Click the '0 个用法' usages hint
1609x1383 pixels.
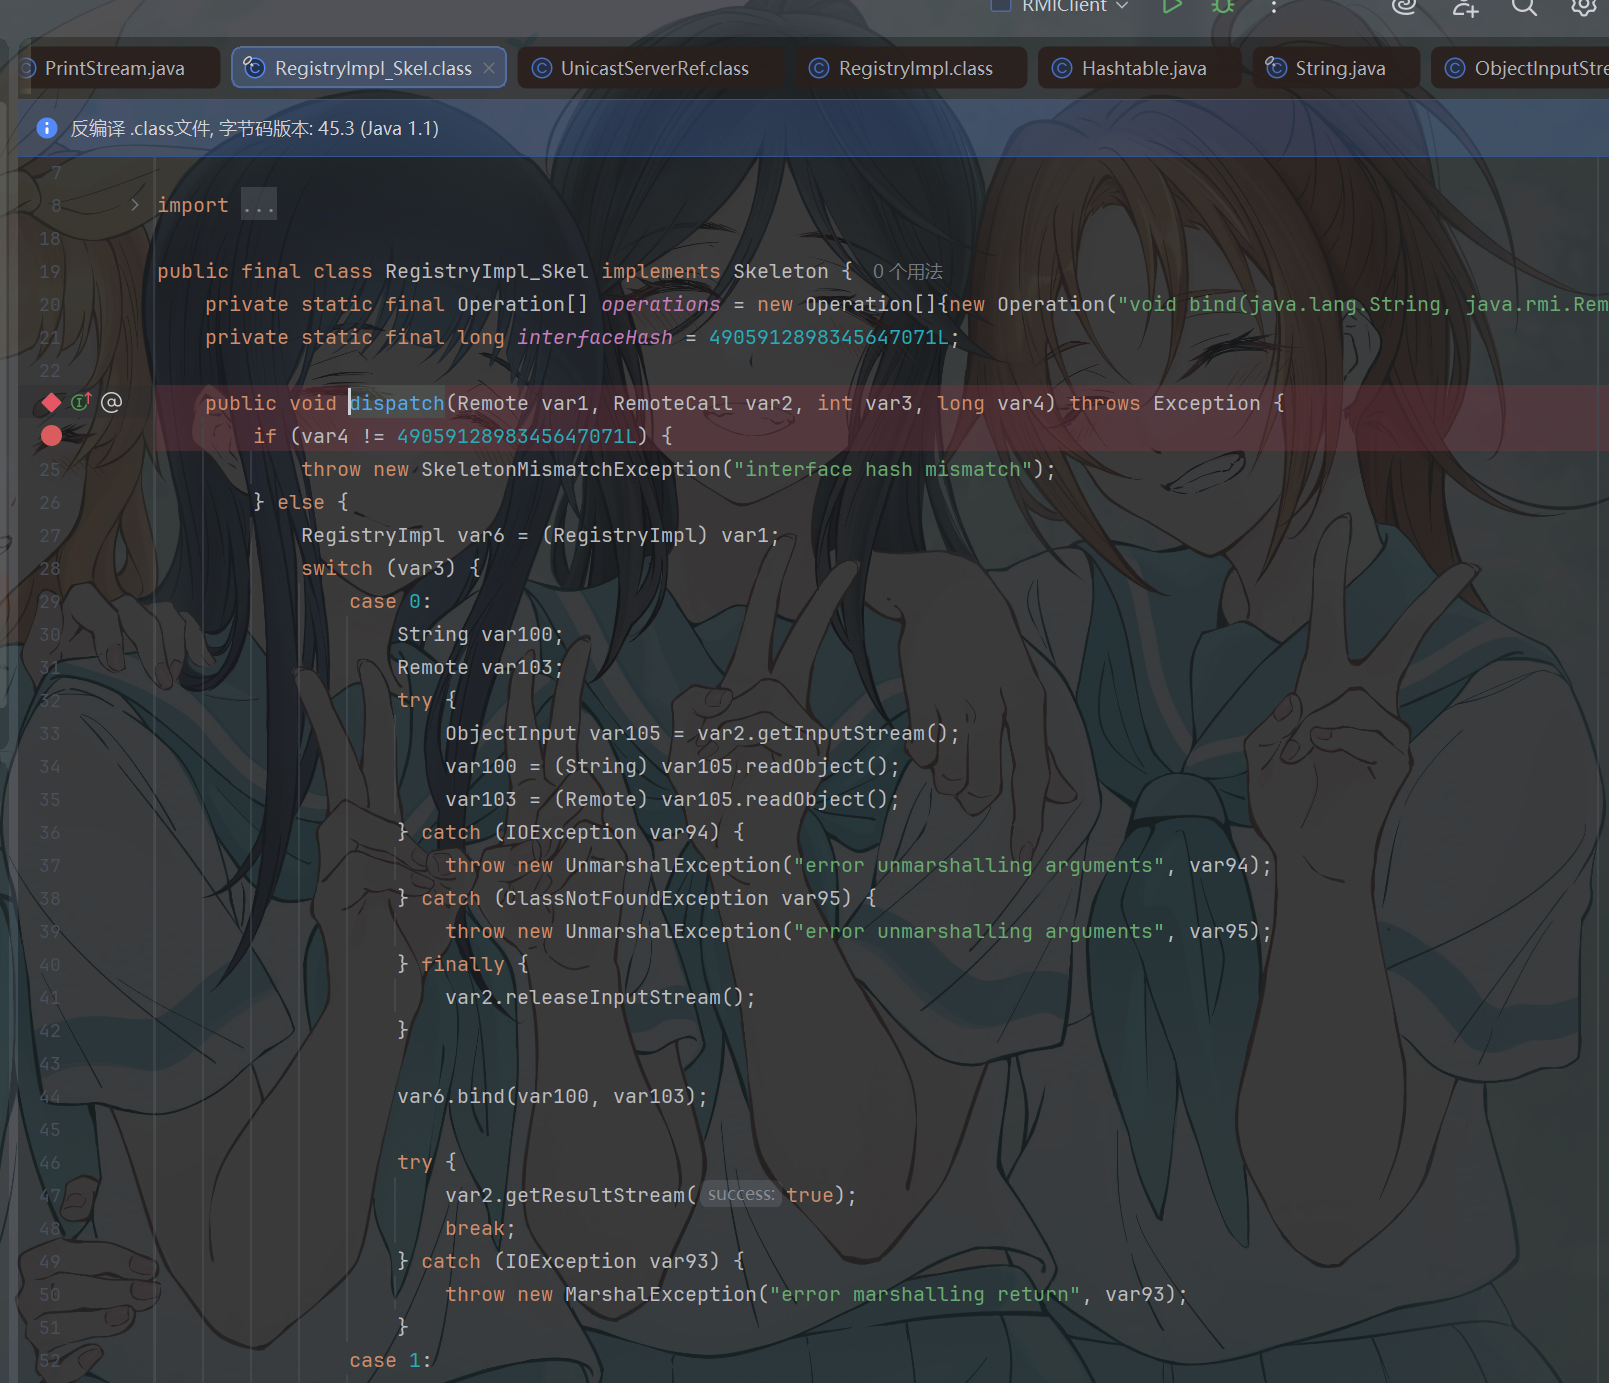tap(907, 271)
